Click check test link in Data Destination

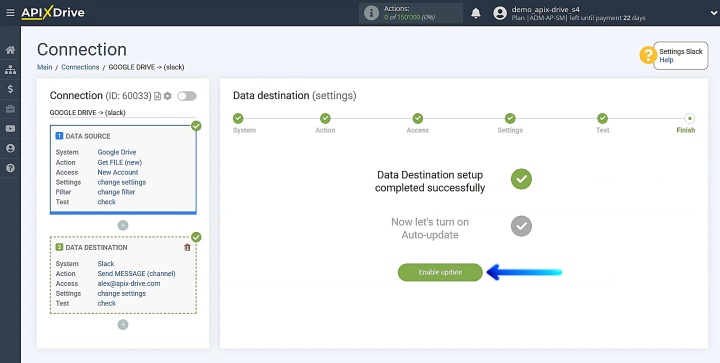pos(107,303)
